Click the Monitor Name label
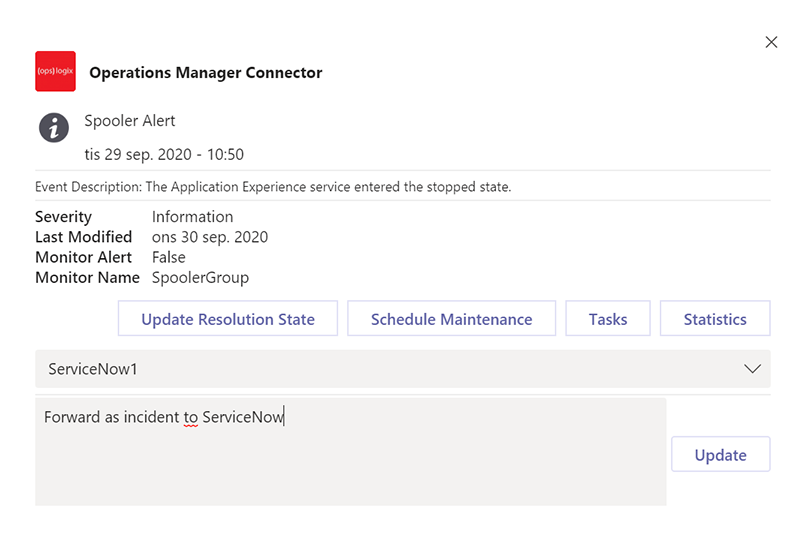This screenshot has height=538, width=800. [x=87, y=278]
